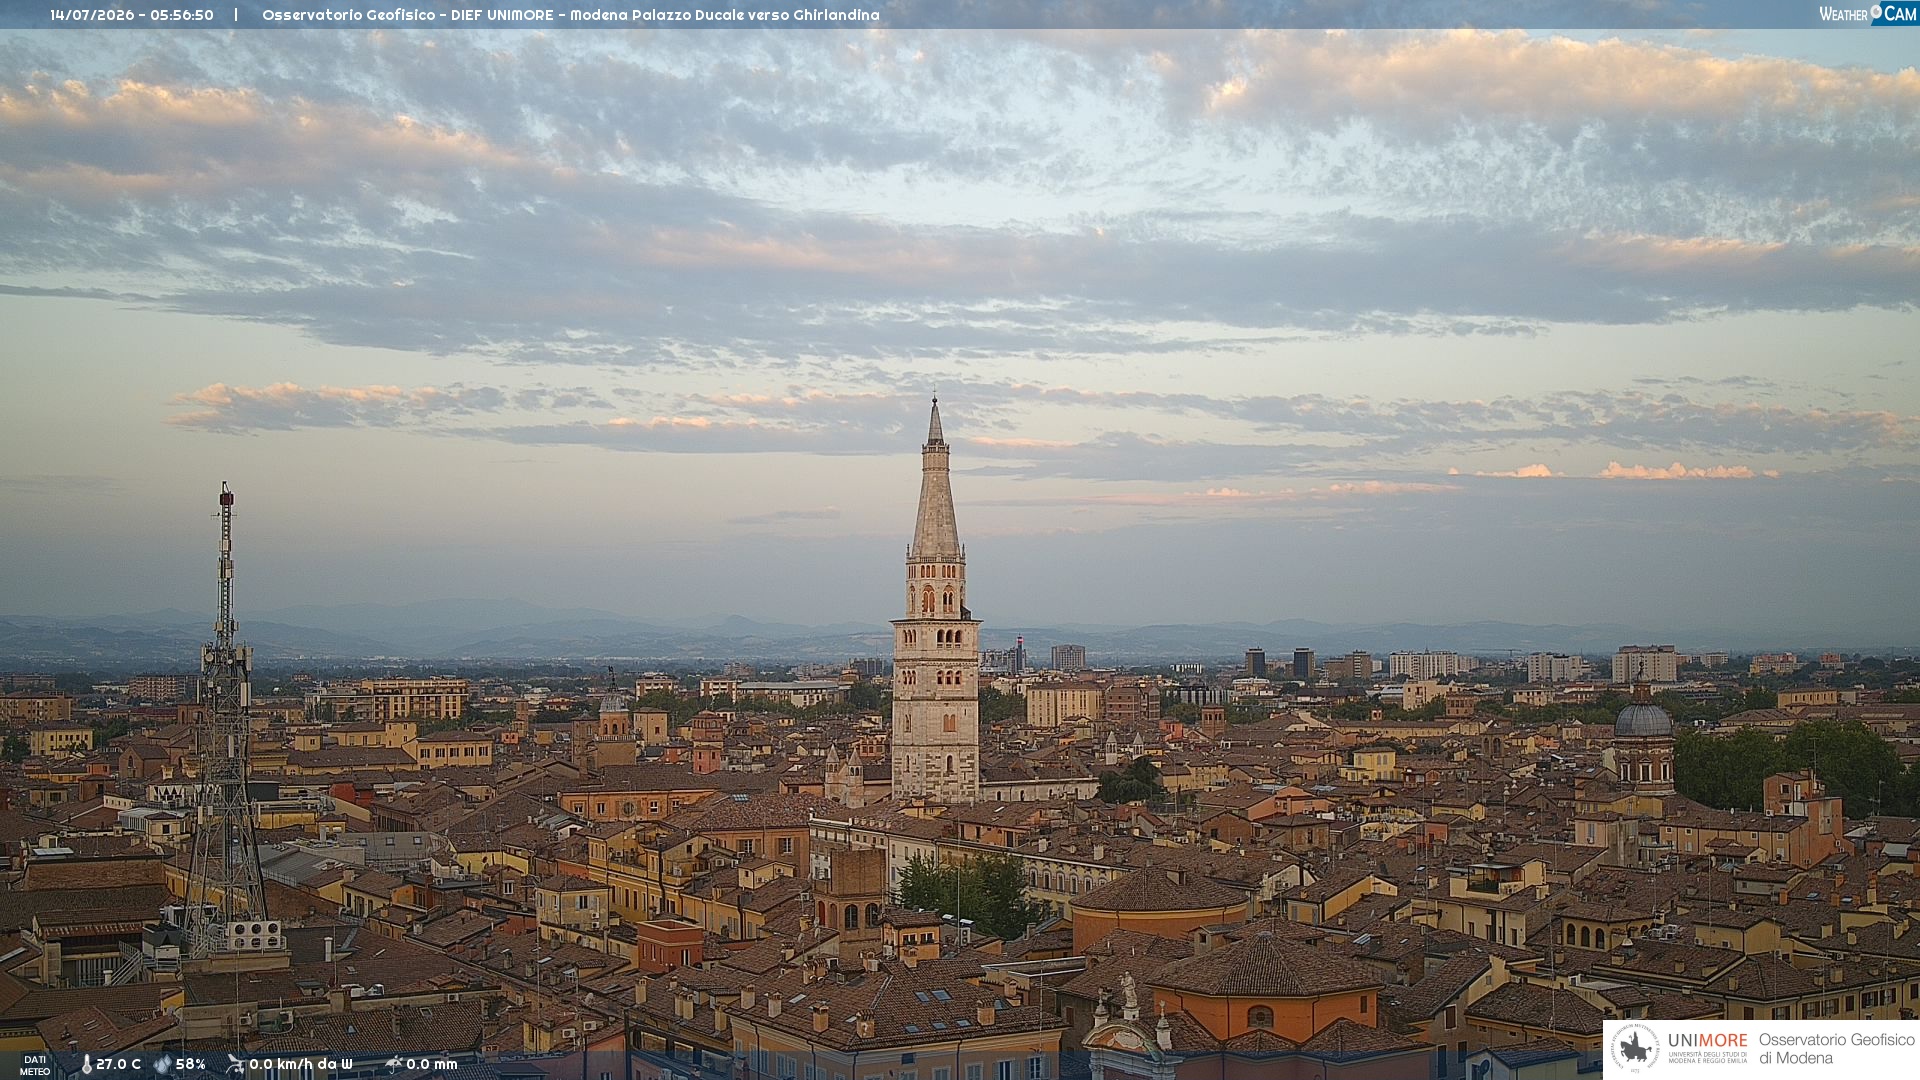Select the 27.0 C temperature value
1920x1080 pixels.
tap(118, 1065)
